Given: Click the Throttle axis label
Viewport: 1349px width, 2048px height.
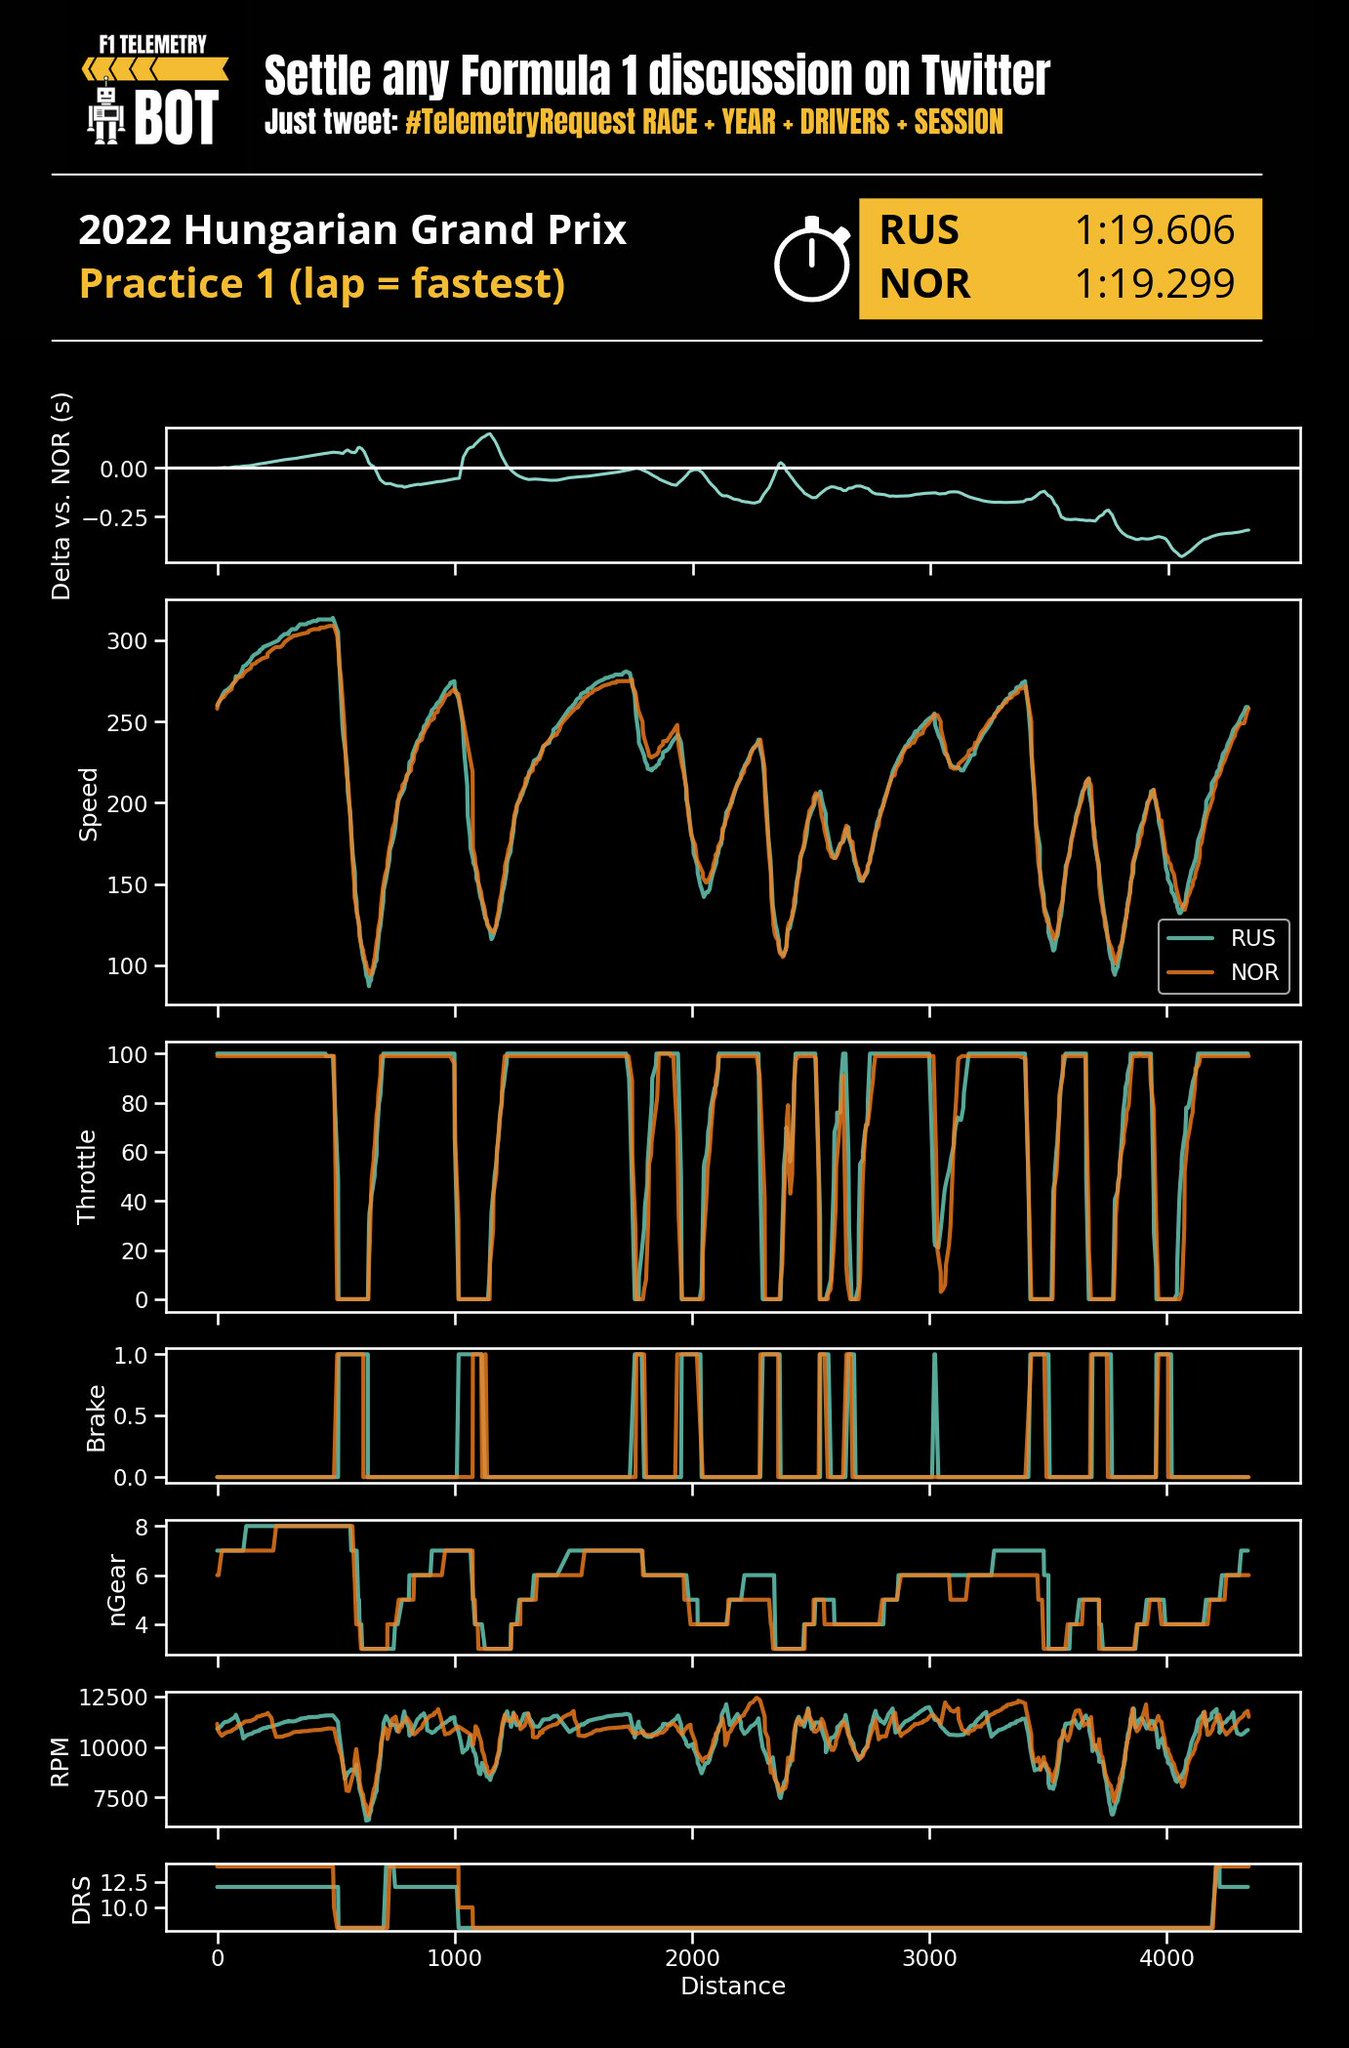Looking at the screenshot, I should [87, 1176].
